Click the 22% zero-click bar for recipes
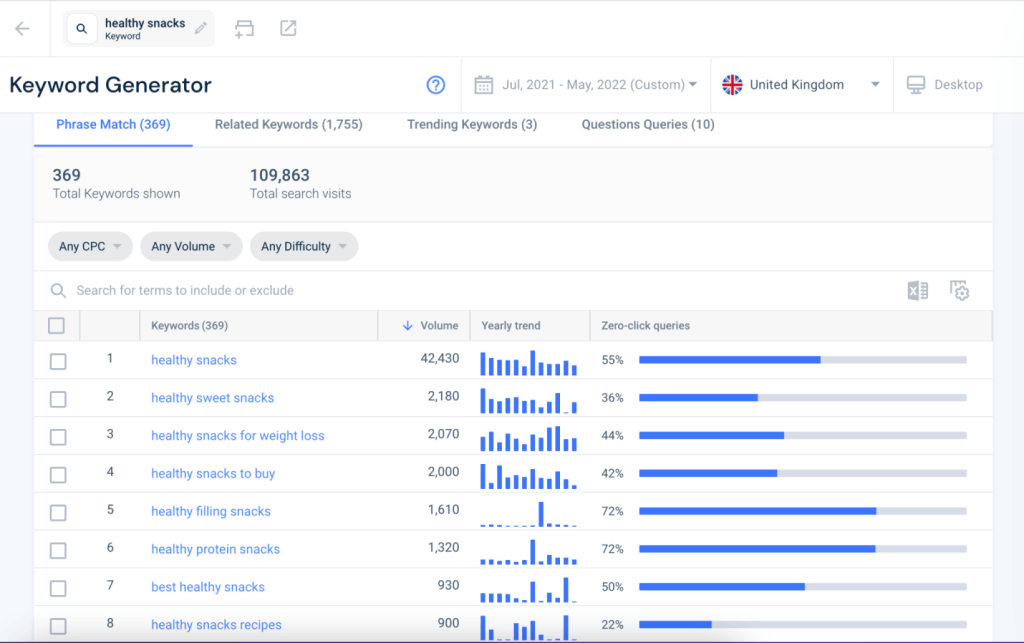Screen dimensions: 1024x643 pyautogui.click(x=803, y=625)
